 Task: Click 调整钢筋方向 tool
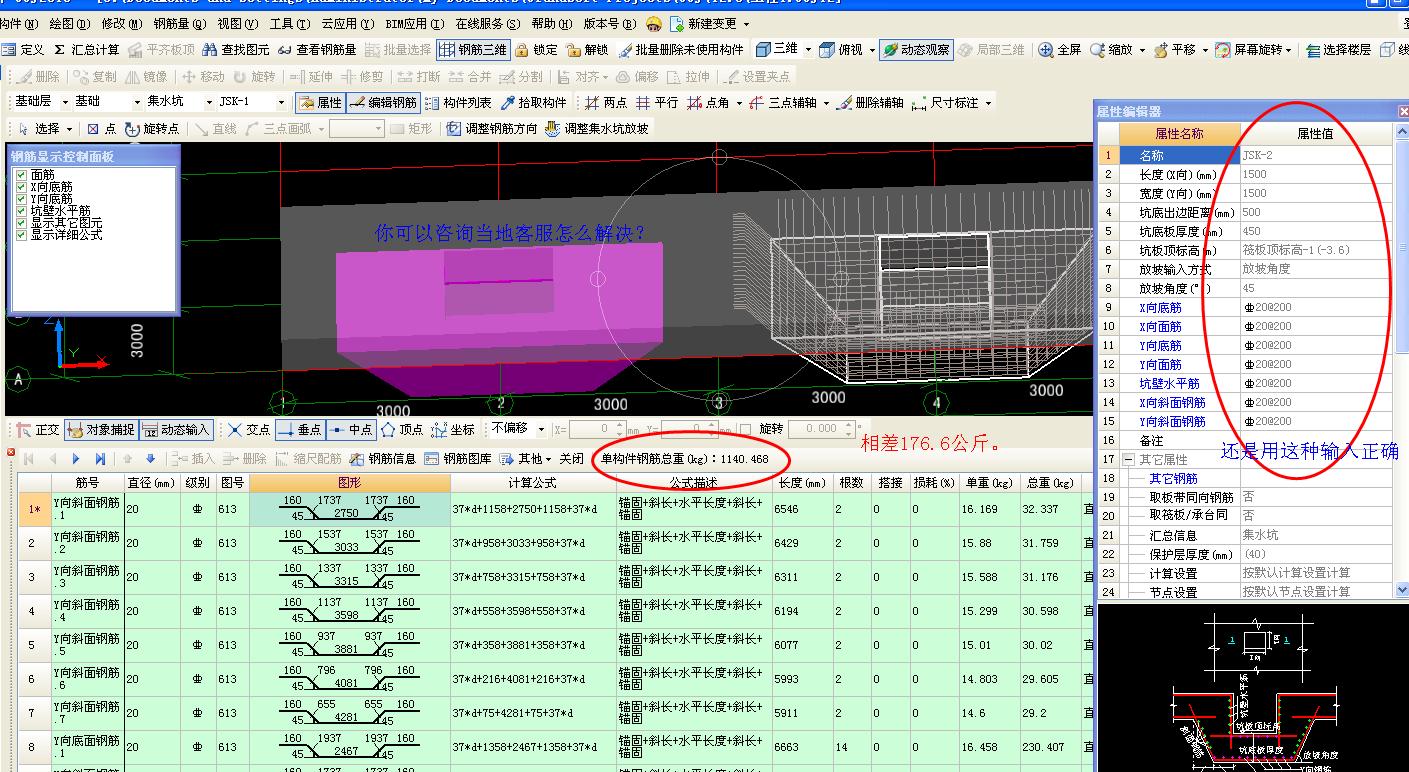click(x=492, y=128)
